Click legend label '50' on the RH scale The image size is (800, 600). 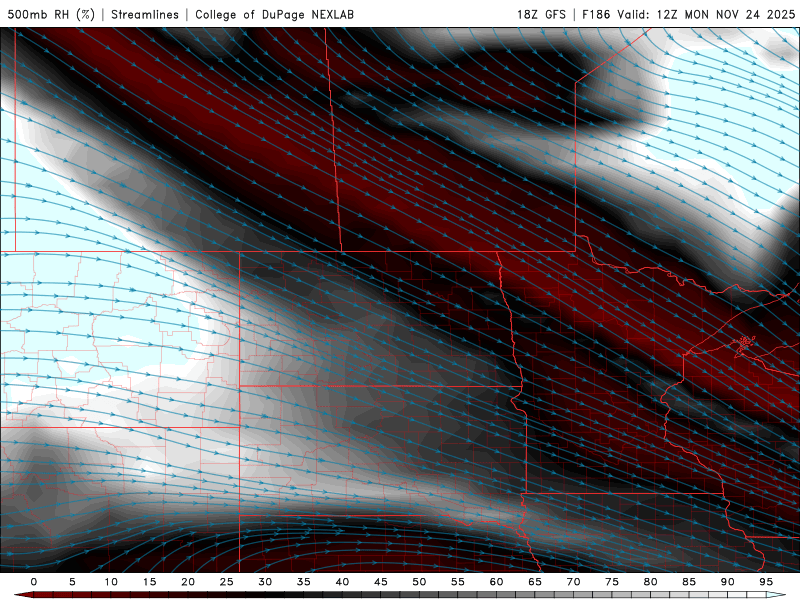pos(419,582)
